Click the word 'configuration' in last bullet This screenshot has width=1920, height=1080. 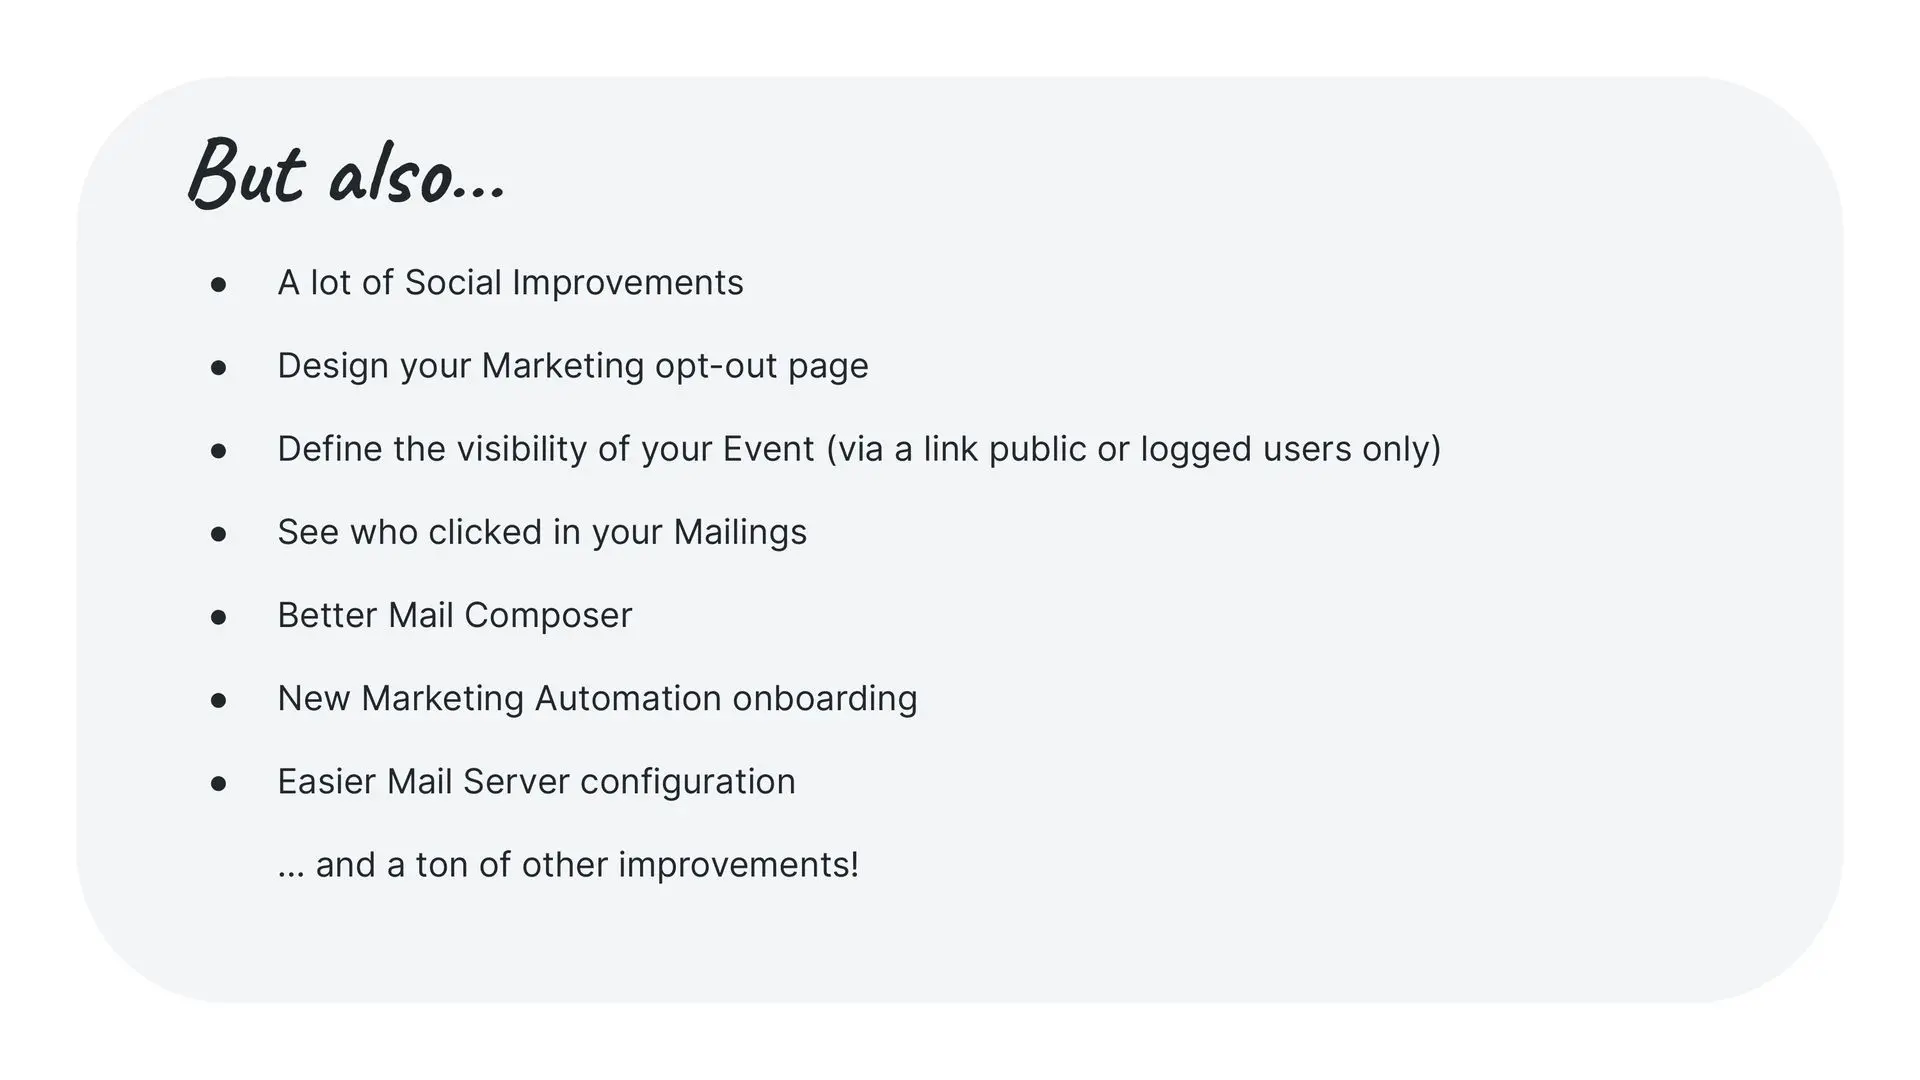coord(688,781)
